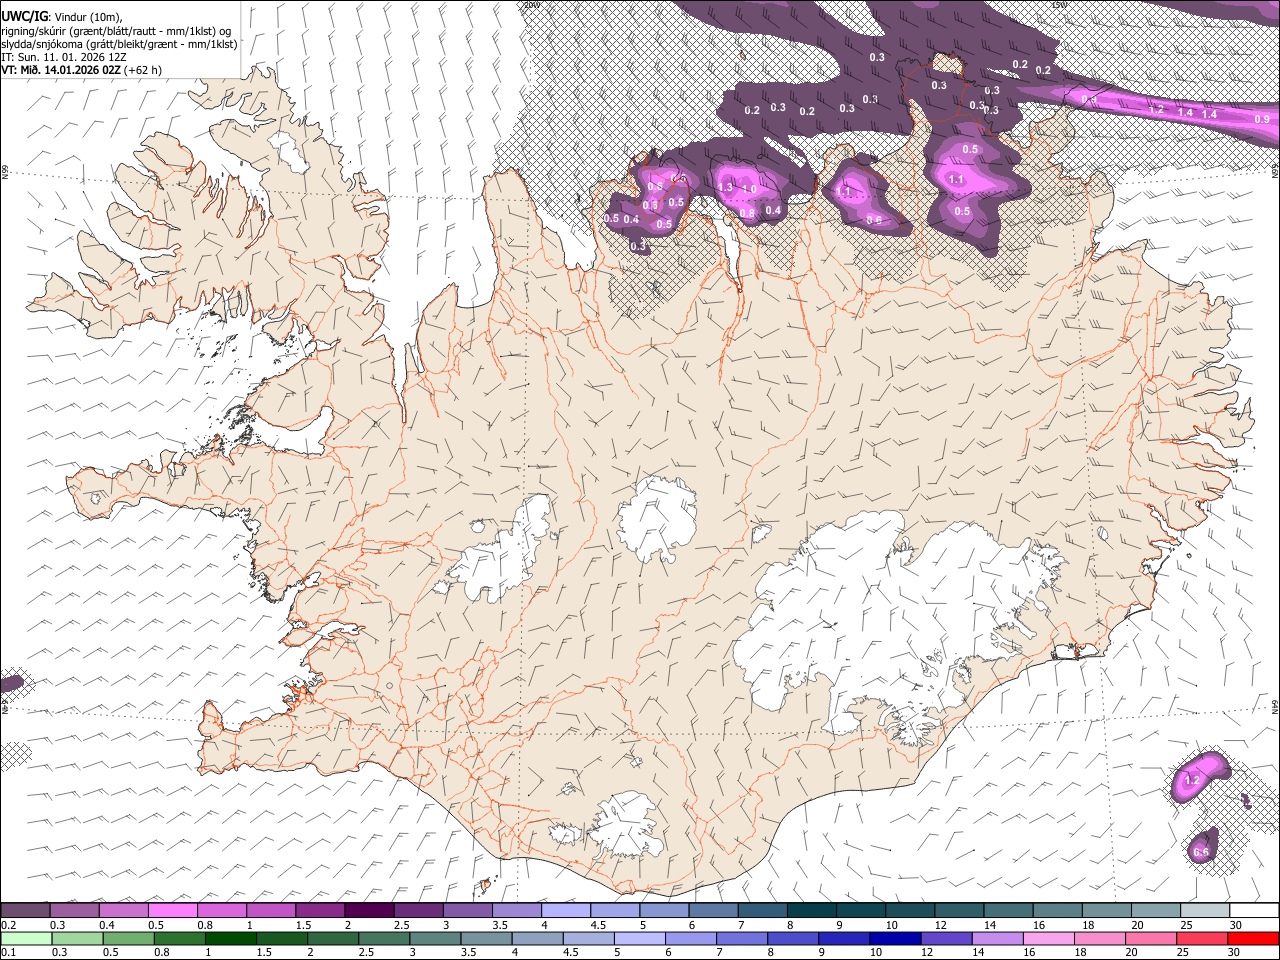Click the 'IT: Sun. 11. 01. 2026 12Z' line
This screenshot has height=960, width=1280.
coord(64,57)
